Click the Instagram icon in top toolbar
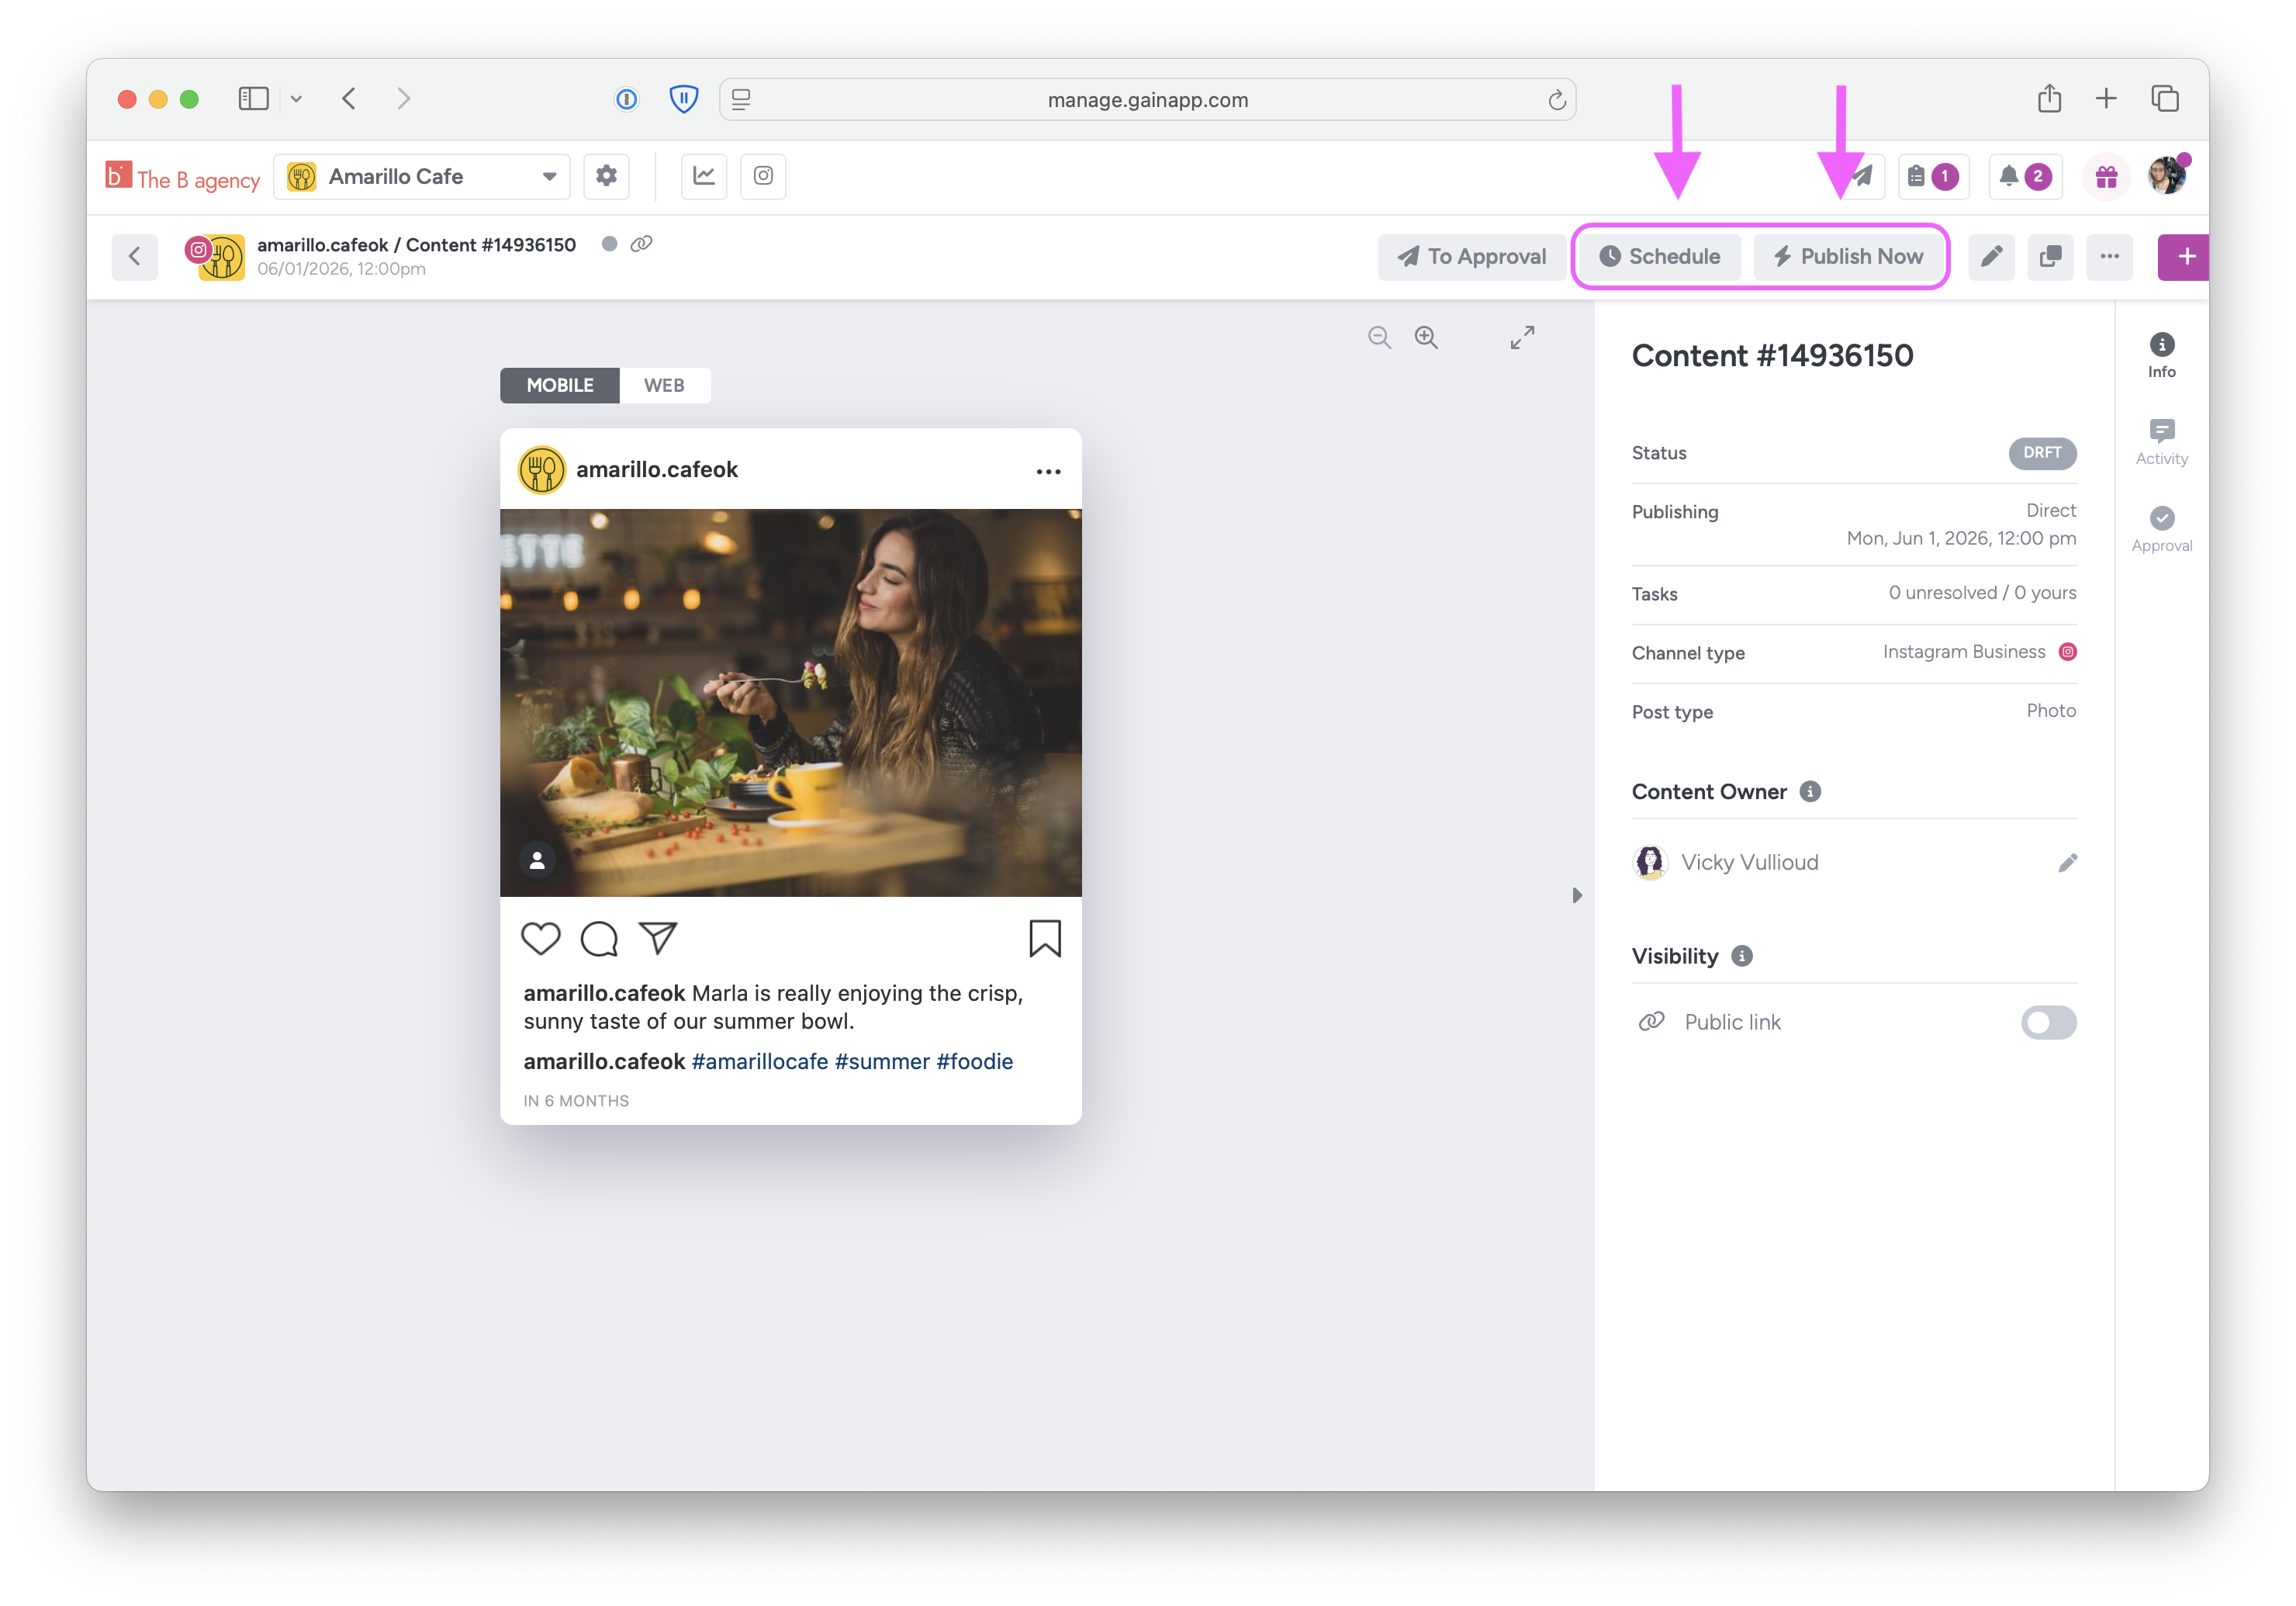 pos(763,176)
